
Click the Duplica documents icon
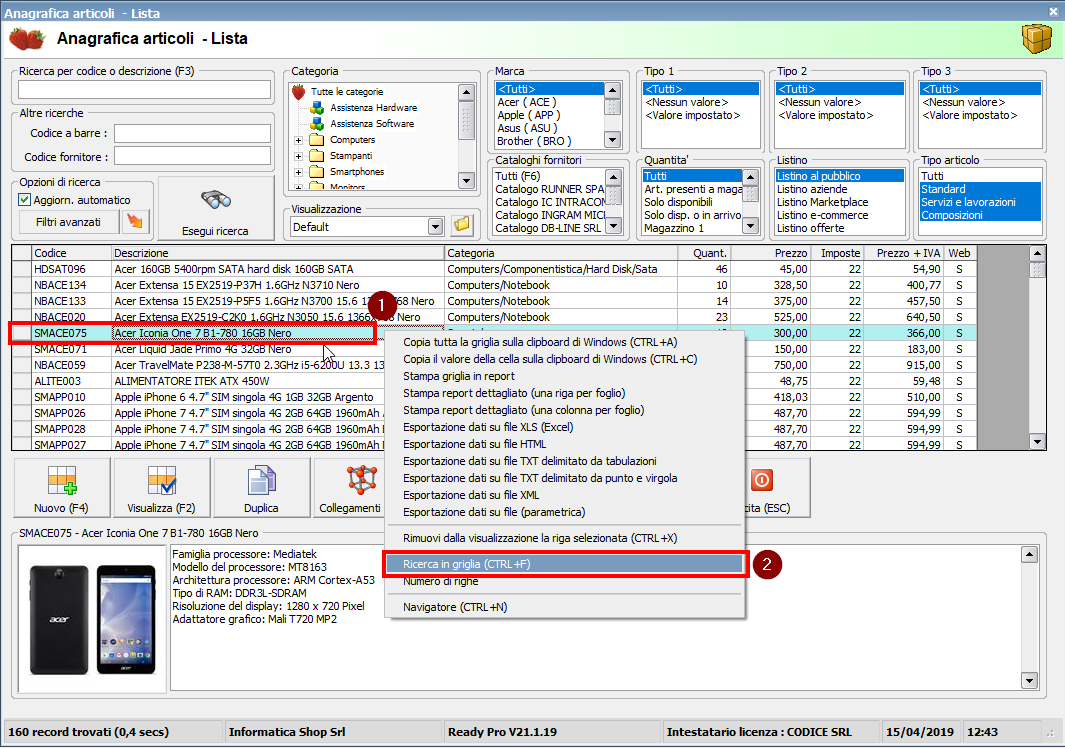[261, 480]
